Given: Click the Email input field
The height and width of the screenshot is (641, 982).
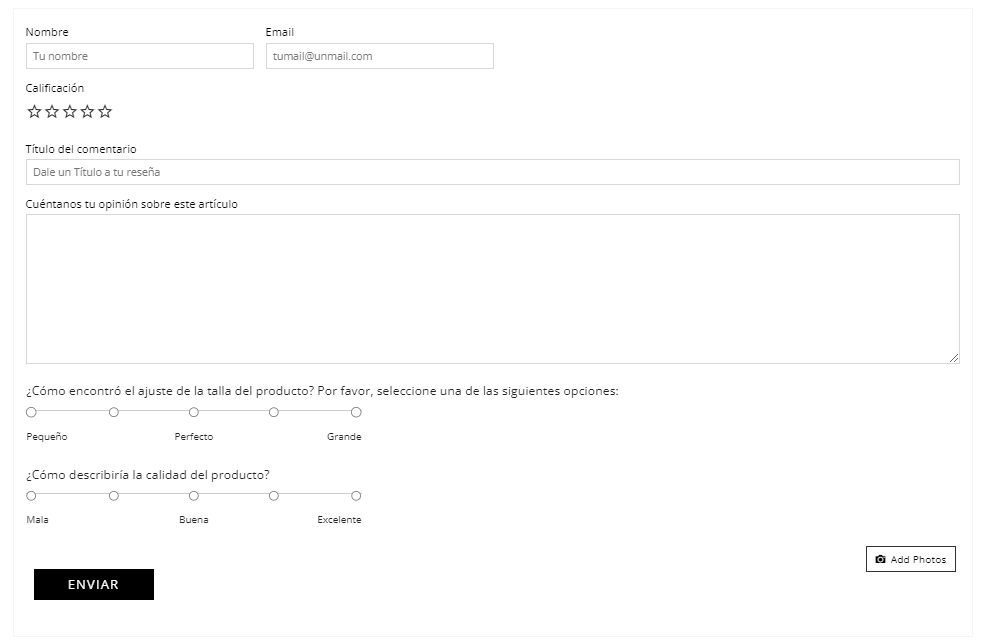Looking at the screenshot, I should pyautogui.click(x=380, y=56).
